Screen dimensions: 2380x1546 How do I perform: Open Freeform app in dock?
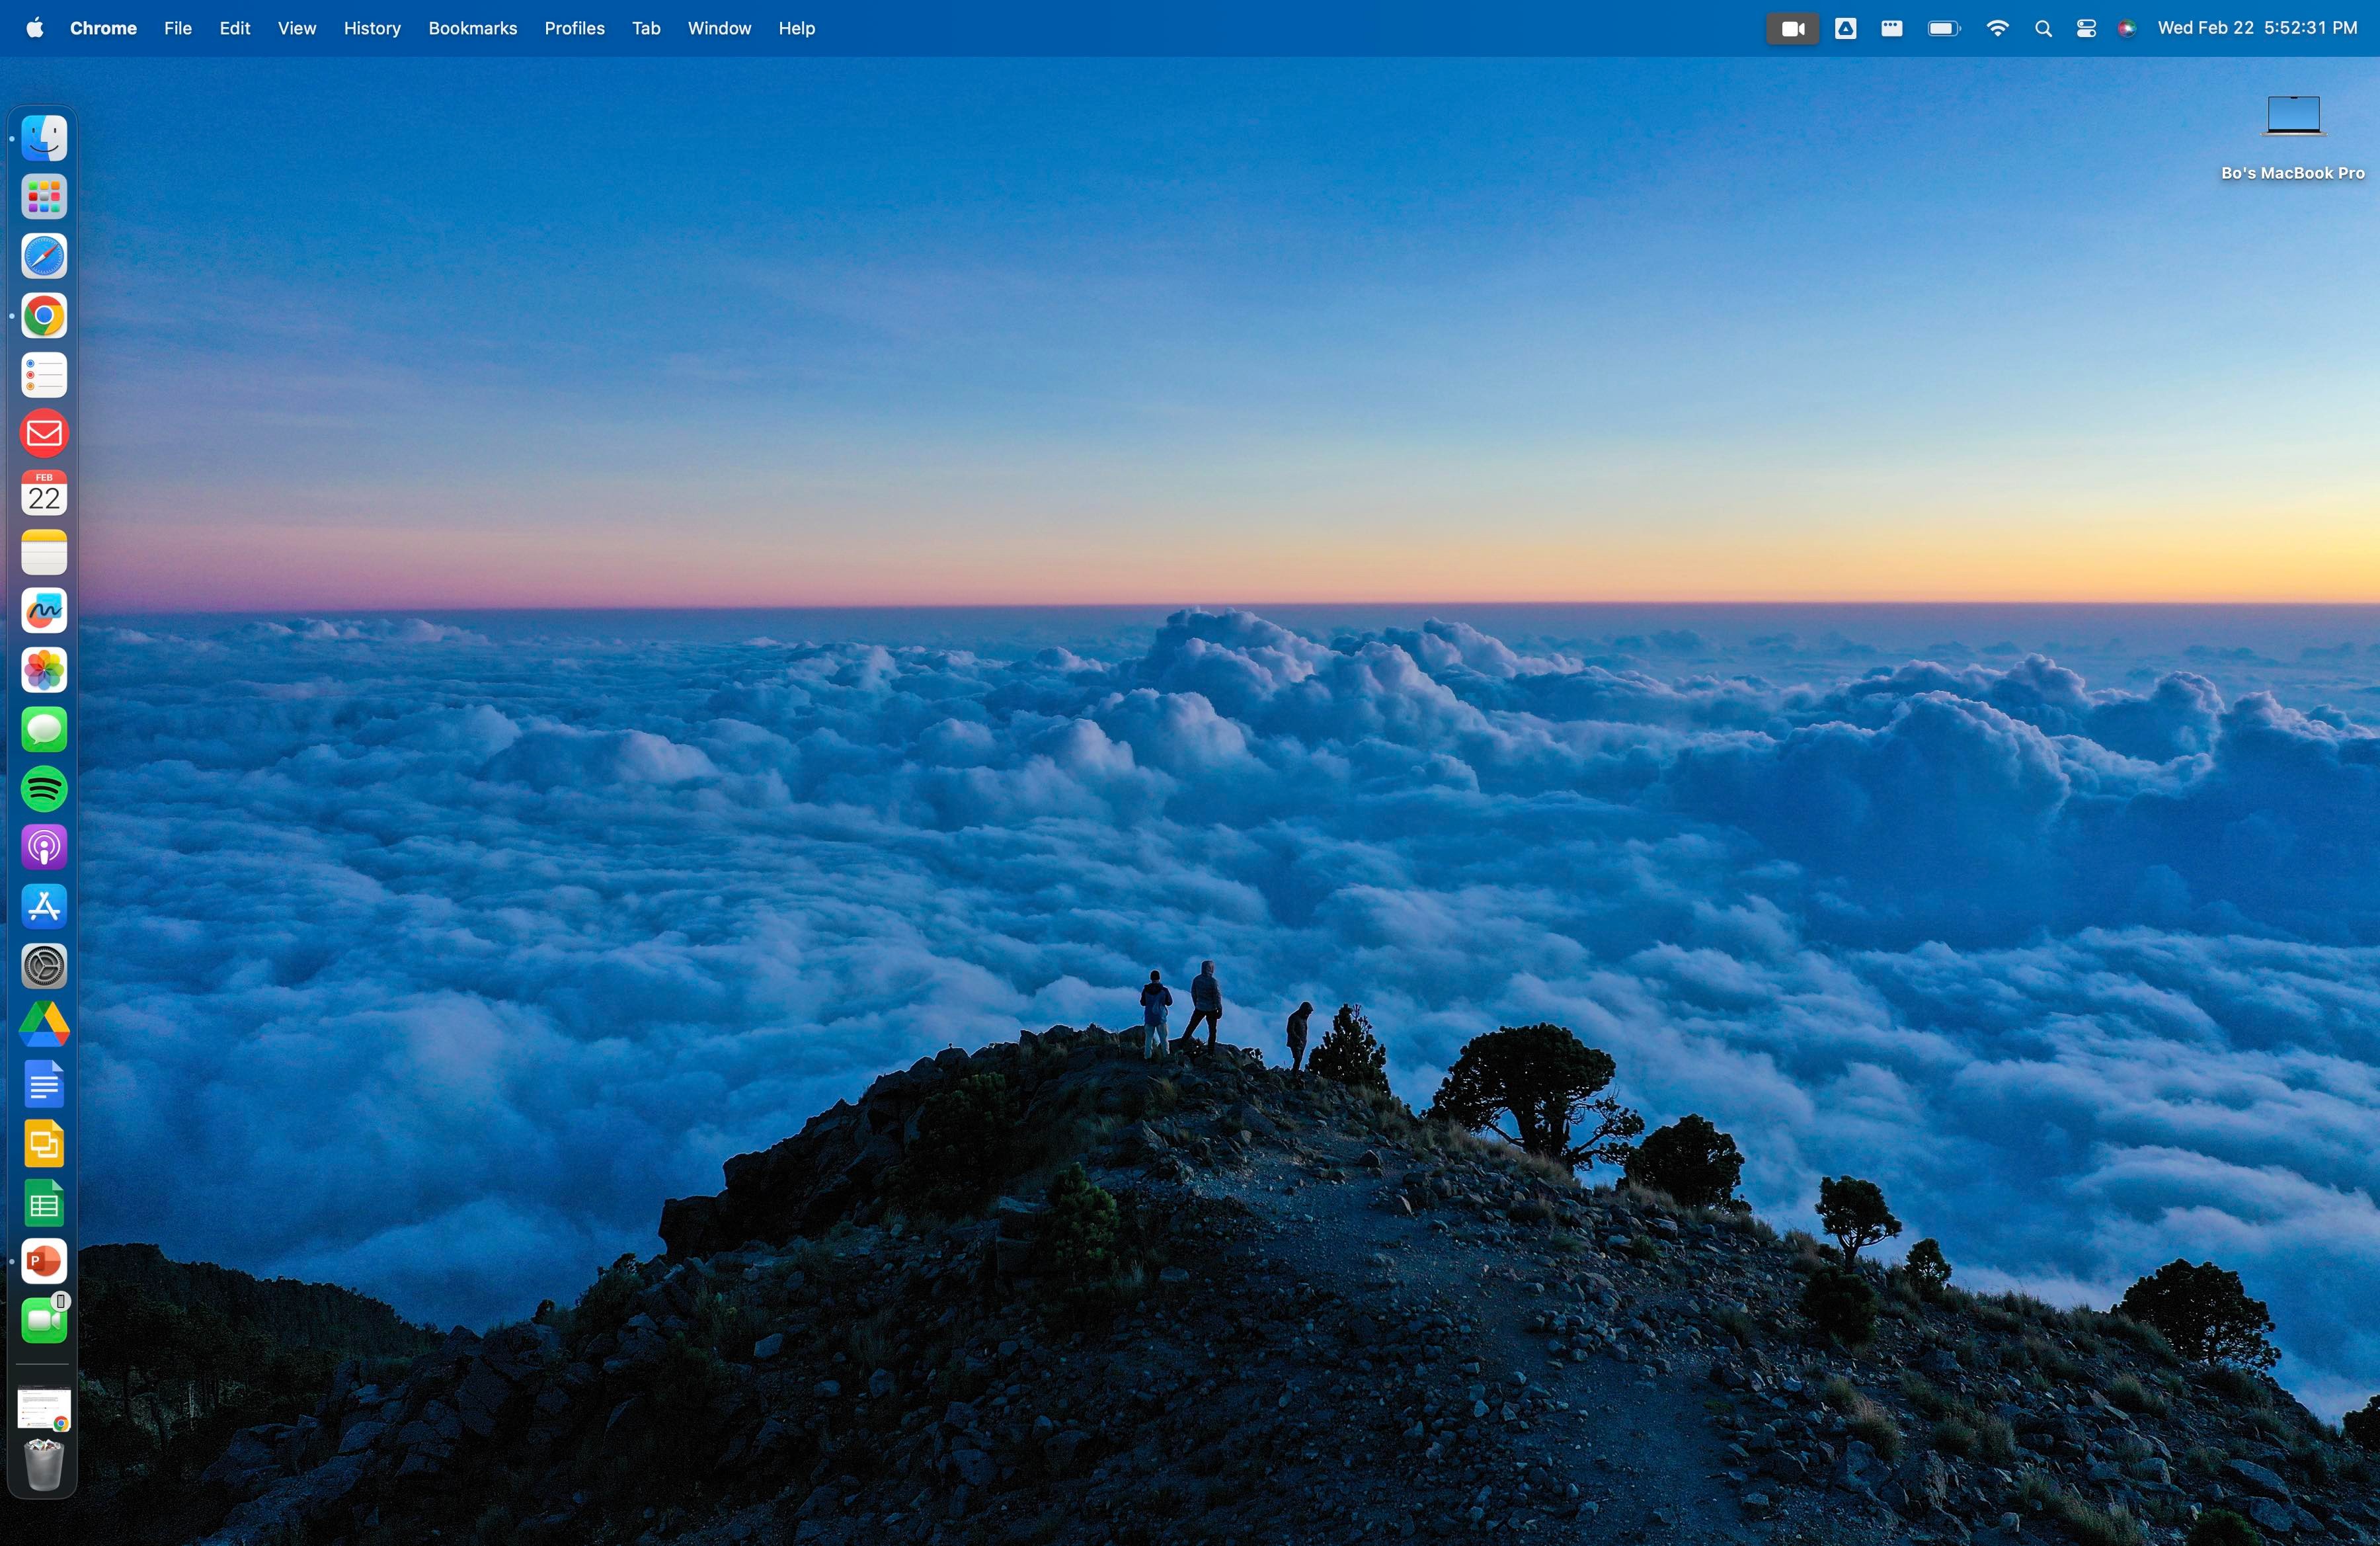pyautogui.click(x=44, y=611)
